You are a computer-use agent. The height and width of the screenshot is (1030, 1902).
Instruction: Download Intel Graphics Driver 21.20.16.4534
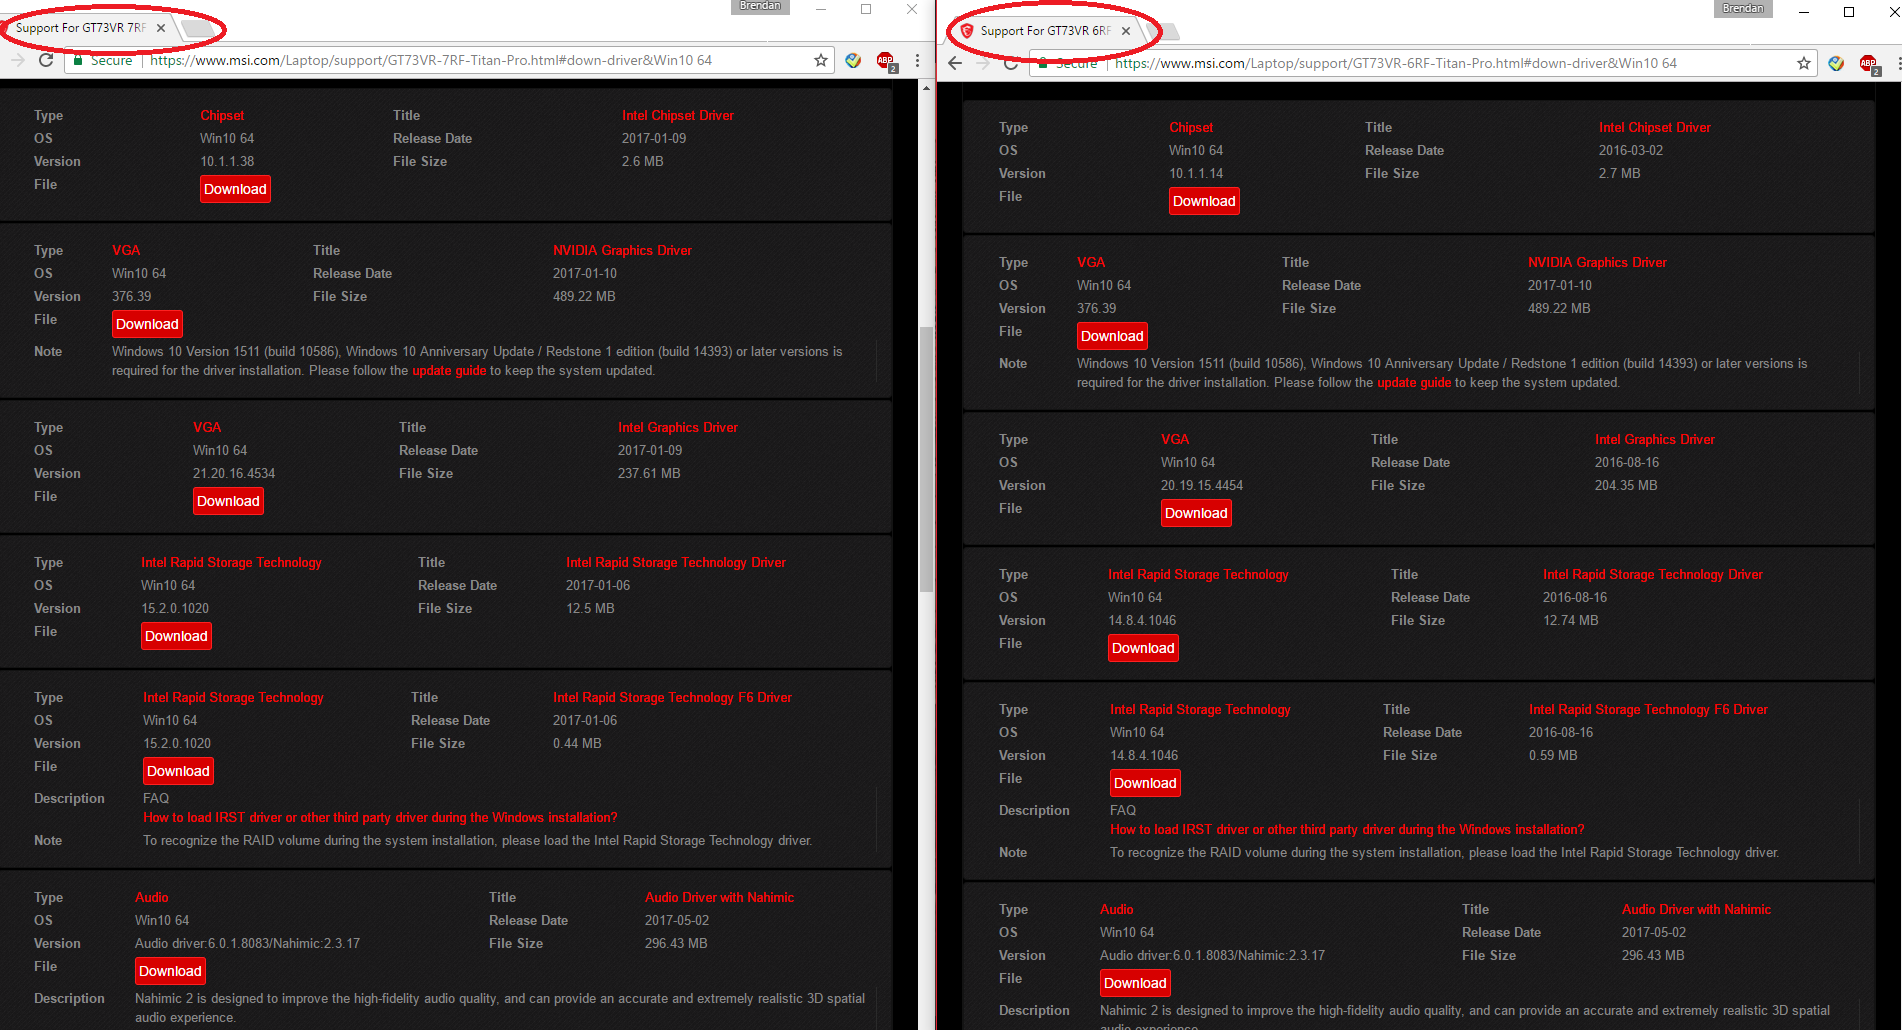coord(228,501)
